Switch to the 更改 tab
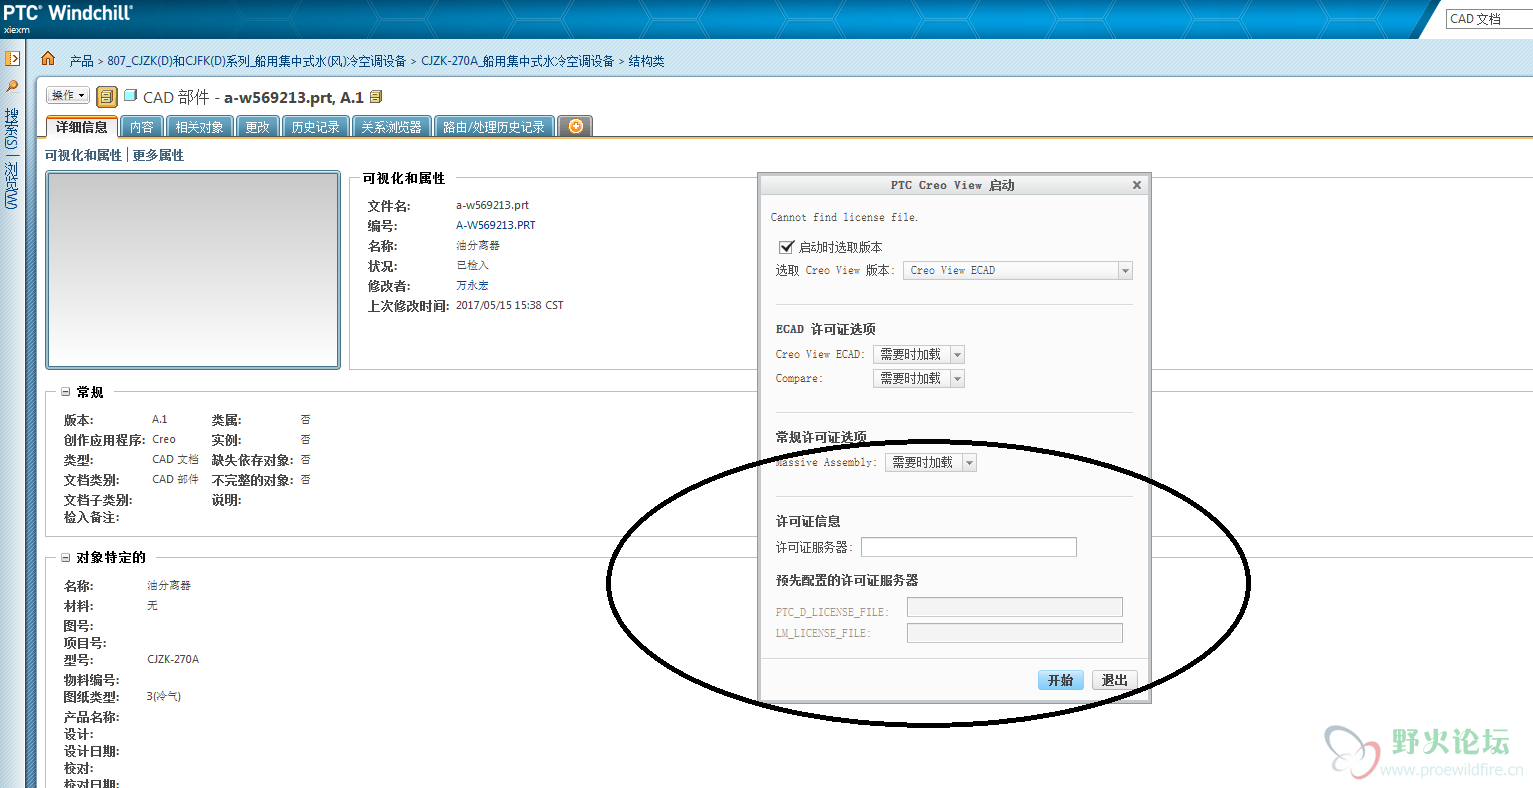The height and width of the screenshot is (788, 1533). tap(258, 127)
